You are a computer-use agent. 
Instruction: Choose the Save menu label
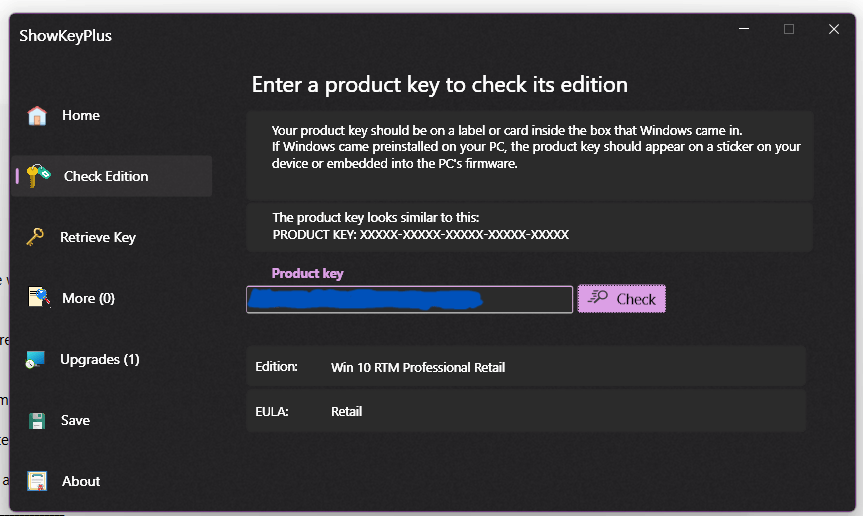(75, 420)
